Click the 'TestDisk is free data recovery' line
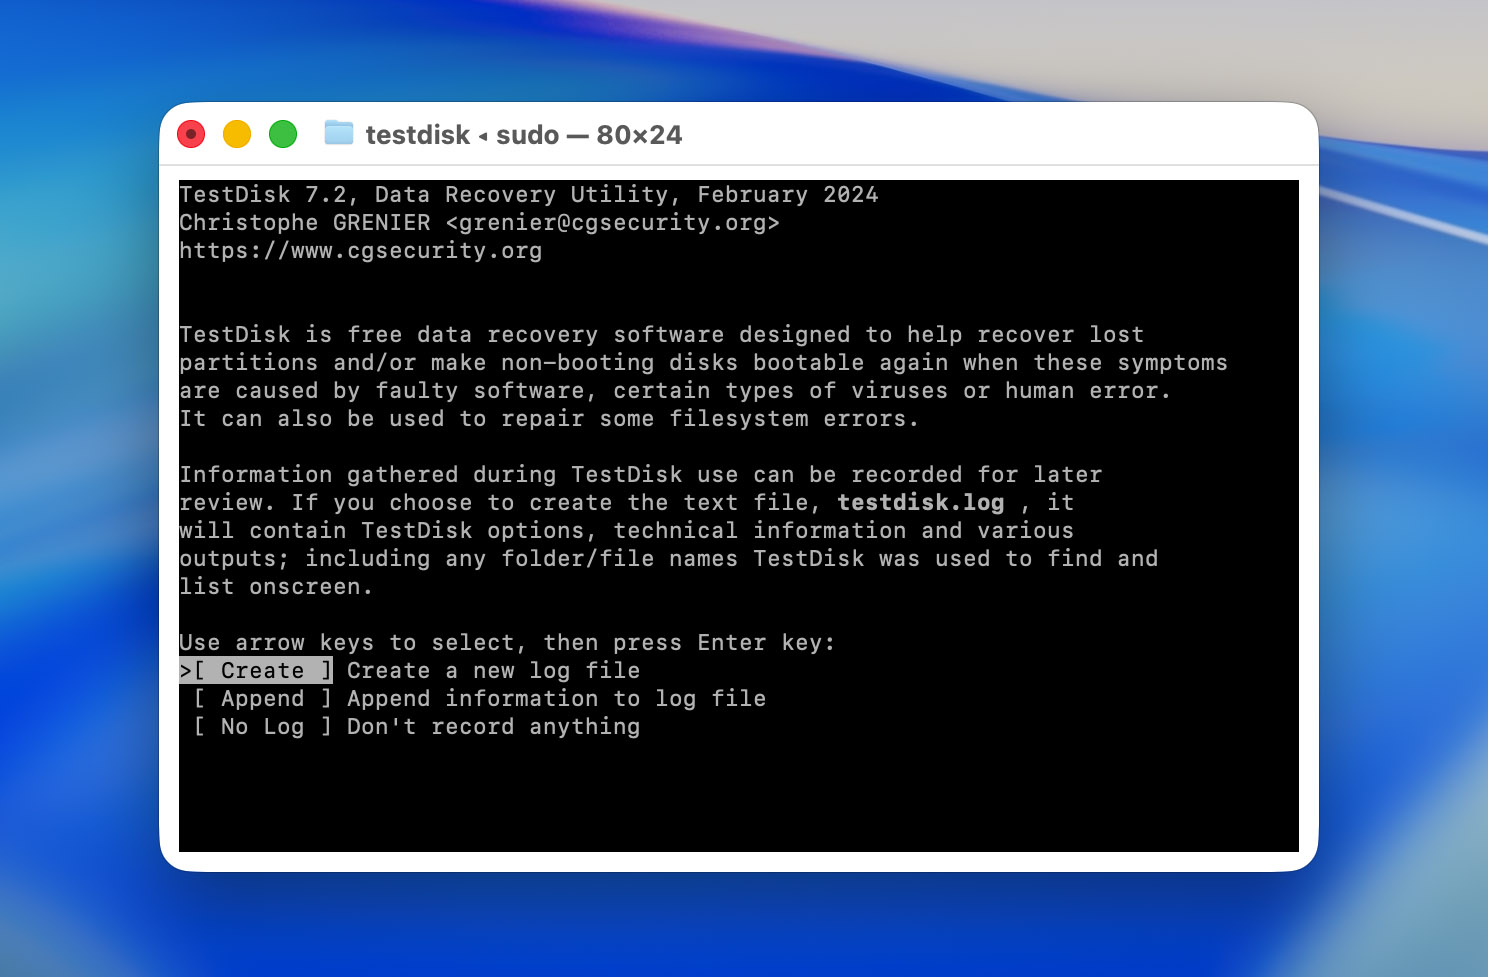The height and width of the screenshot is (977, 1488). click(662, 334)
